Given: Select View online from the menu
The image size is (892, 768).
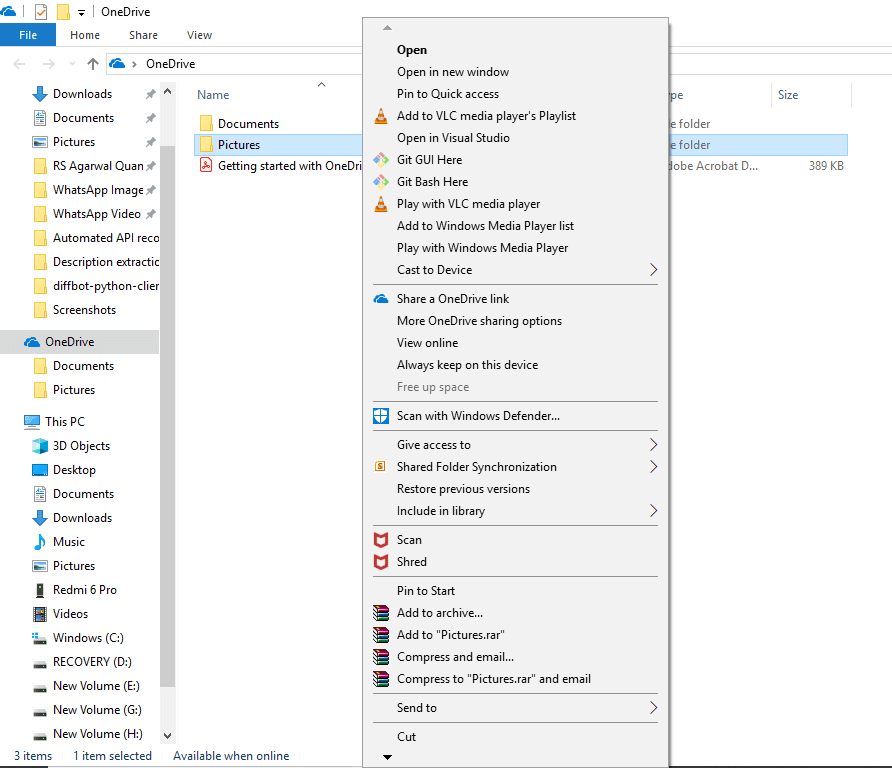Looking at the screenshot, I should [x=426, y=342].
